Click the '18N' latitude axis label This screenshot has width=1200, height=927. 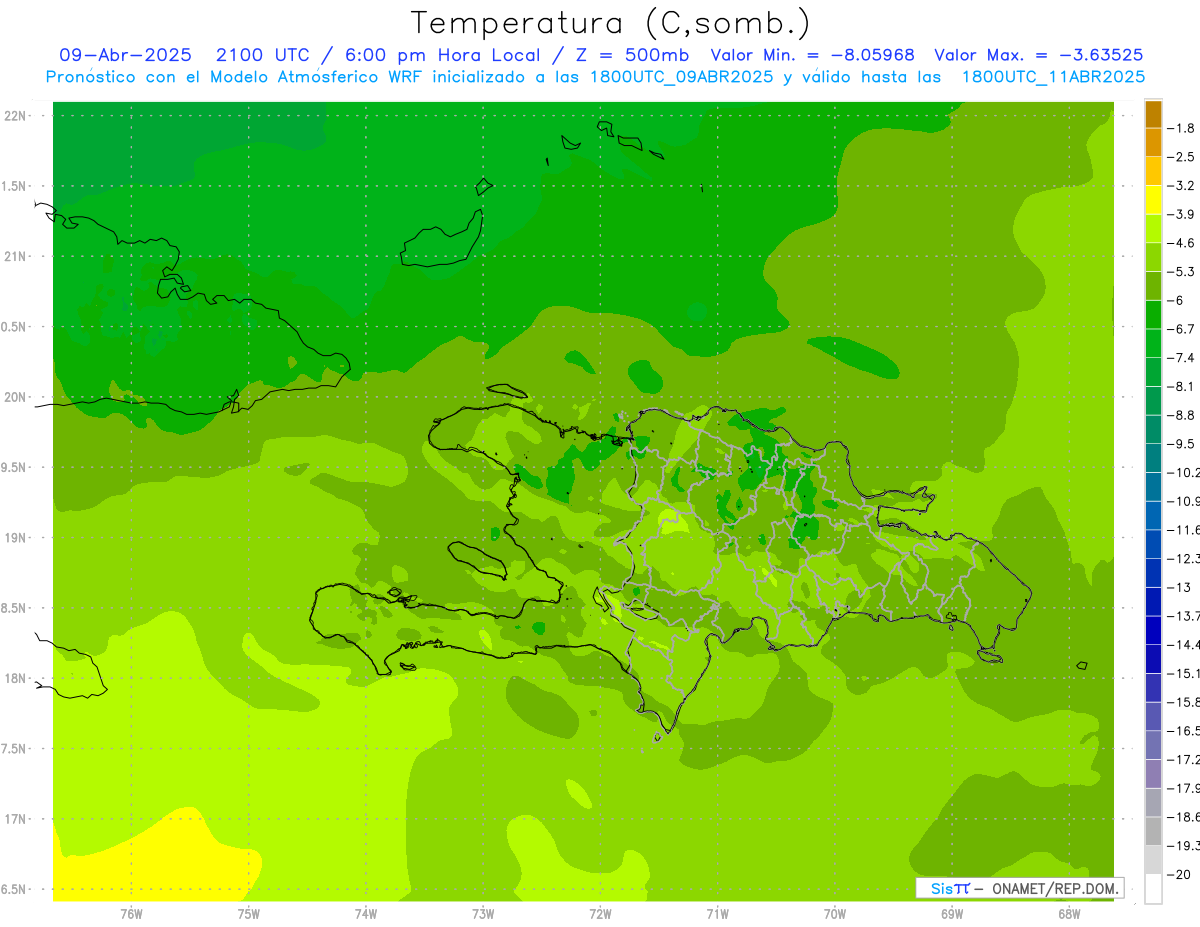point(16,679)
